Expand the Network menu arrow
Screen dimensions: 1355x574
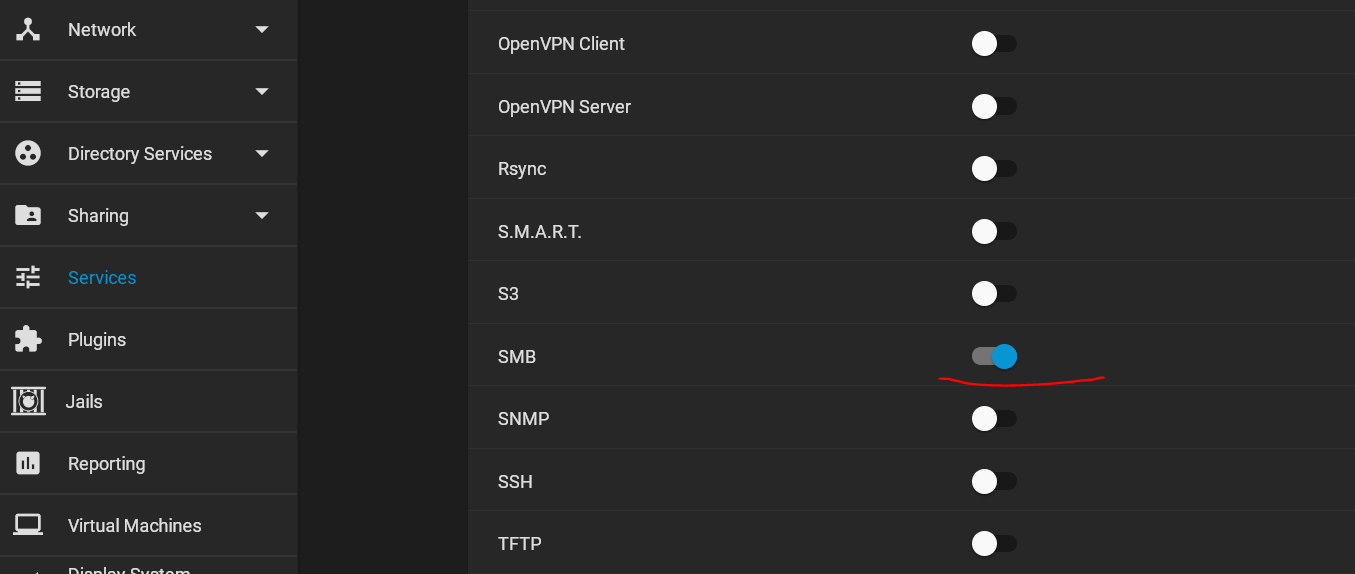tap(262, 30)
